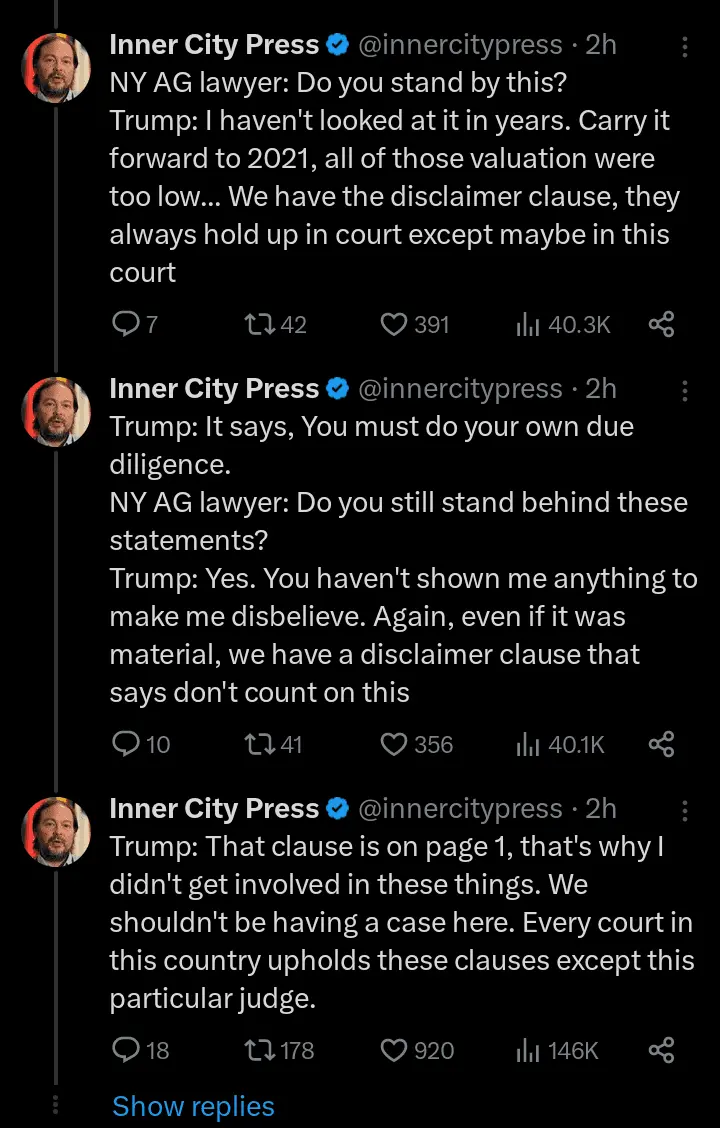
Task: View analytics showing 40.1K views
Action: (x=529, y=744)
